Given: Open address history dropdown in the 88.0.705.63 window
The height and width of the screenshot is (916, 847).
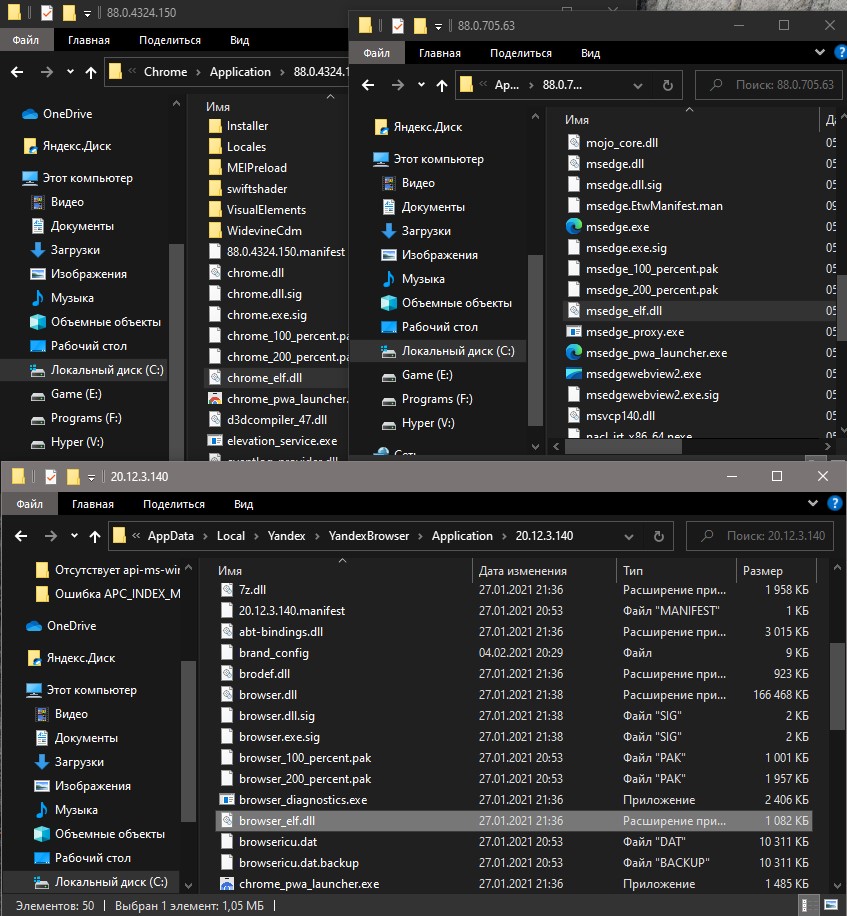Looking at the screenshot, I should (638, 86).
